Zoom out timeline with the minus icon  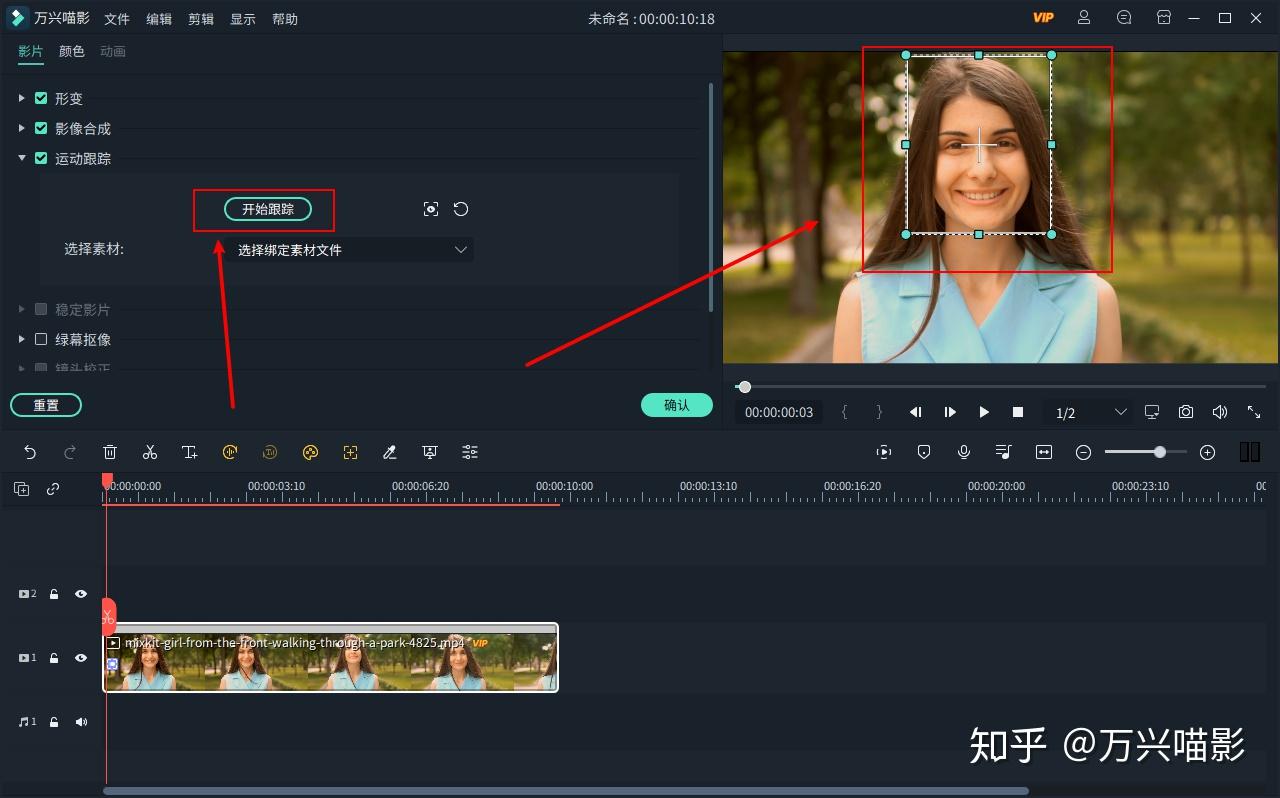click(1083, 452)
